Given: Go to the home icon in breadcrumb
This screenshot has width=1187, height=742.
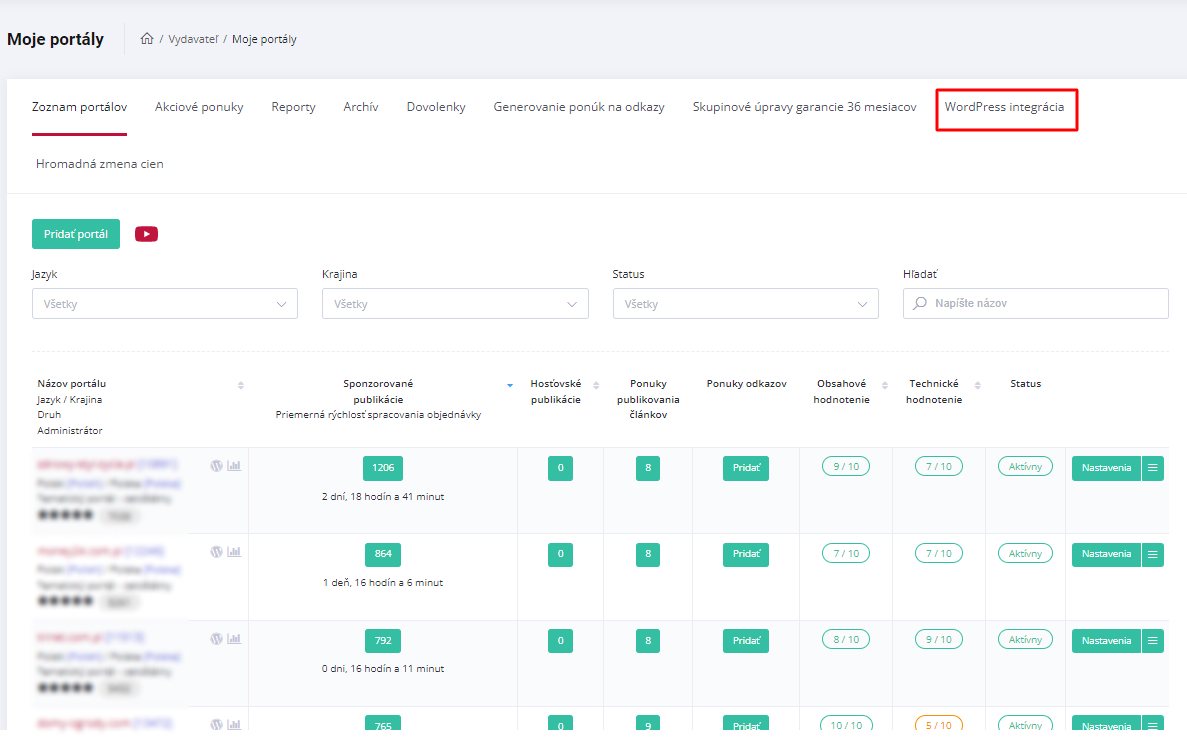Looking at the screenshot, I should pyautogui.click(x=147, y=39).
